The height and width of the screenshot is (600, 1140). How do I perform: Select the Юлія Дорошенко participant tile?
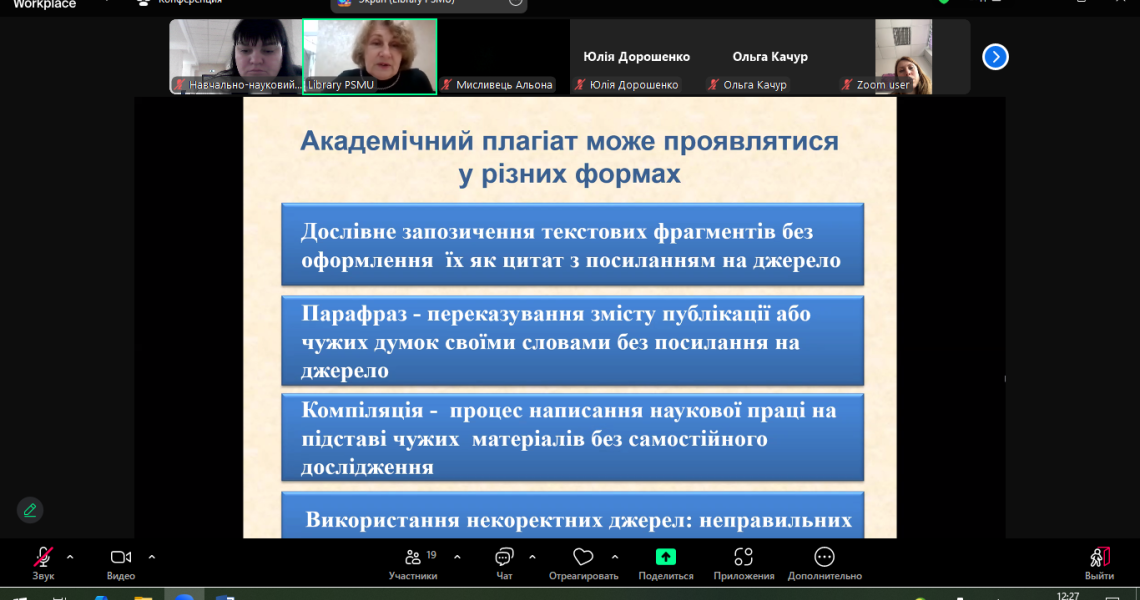coord(636,57)
